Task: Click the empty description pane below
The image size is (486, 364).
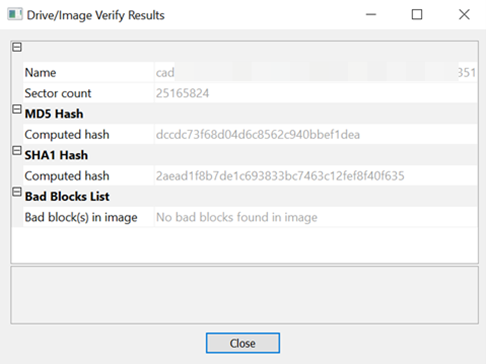Action: click(x=244, y=295)
